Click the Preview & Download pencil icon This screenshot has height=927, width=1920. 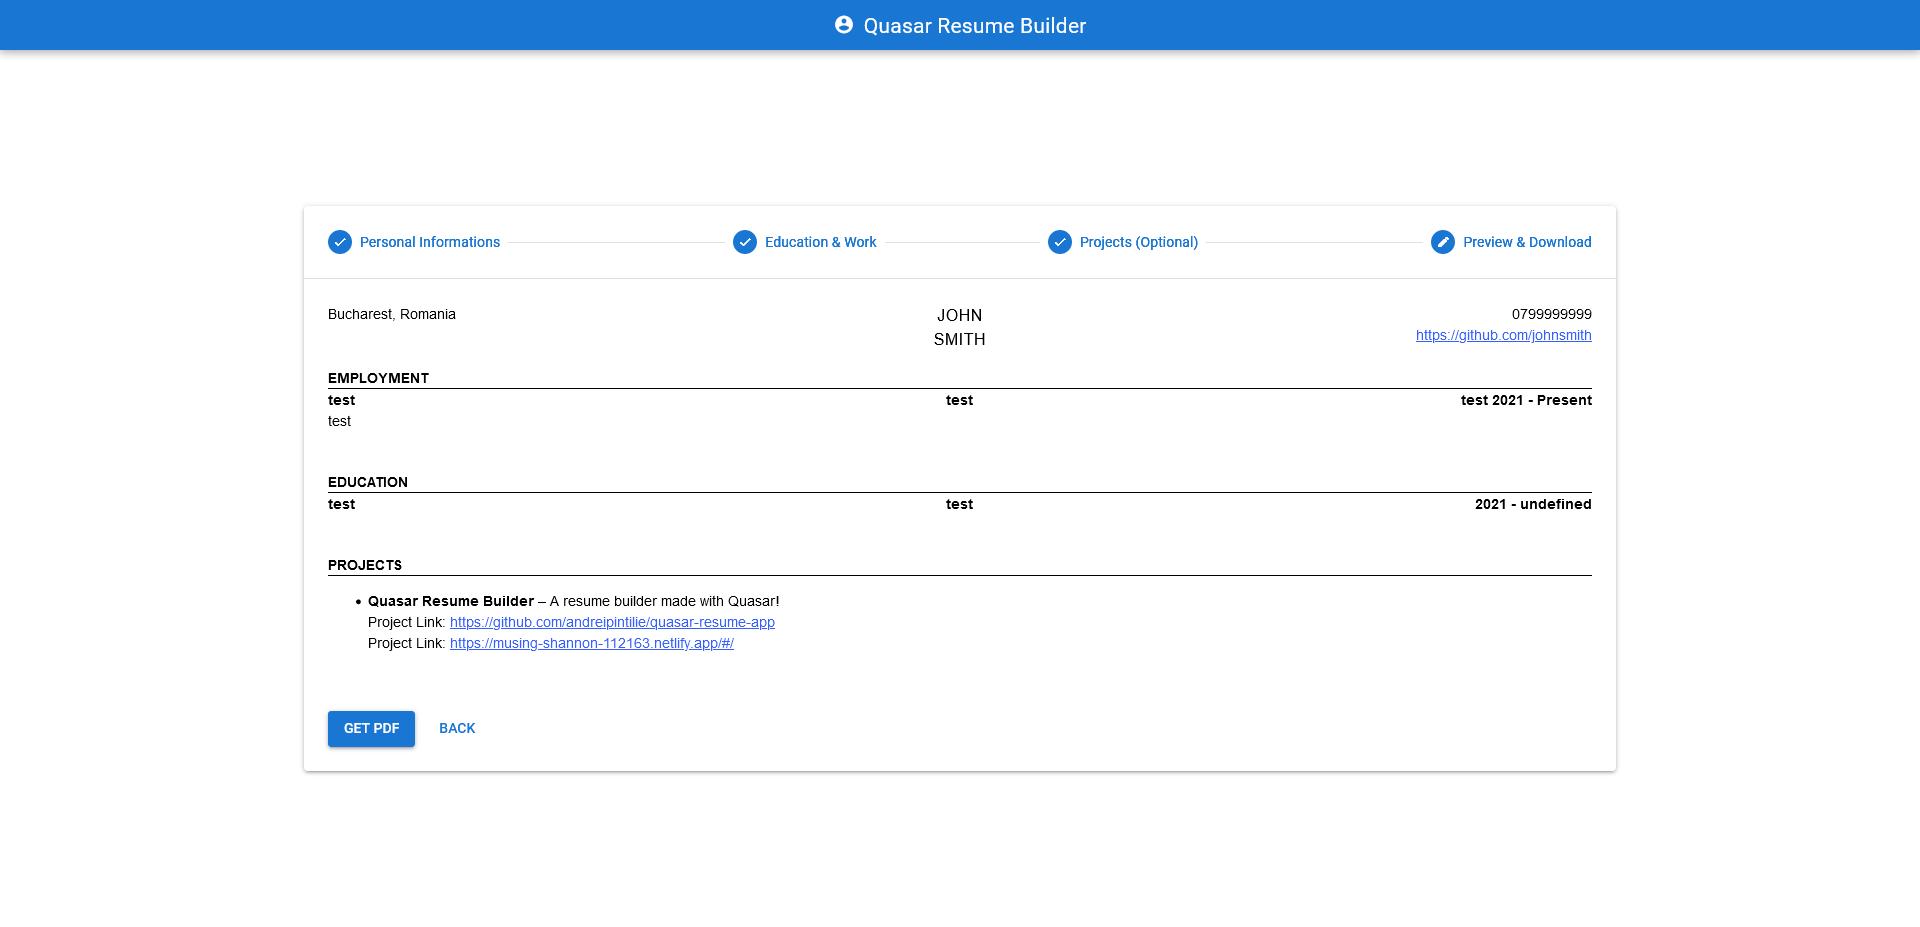click(x=1443, y=242)
